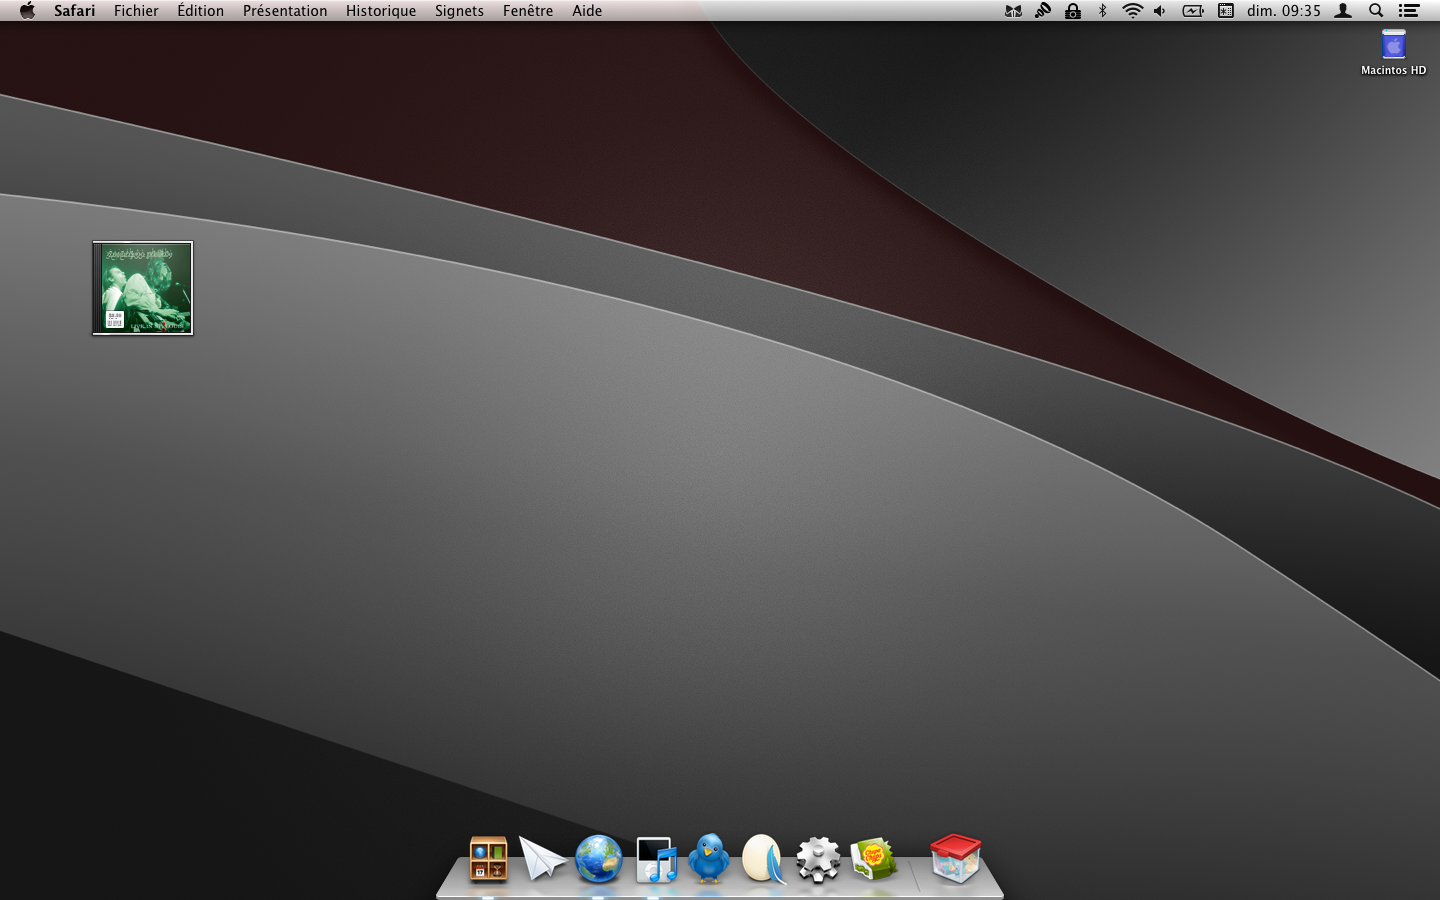Click the list icon at menu bar end
This screenshot has width=1440, height=900.
point(1409,11)
